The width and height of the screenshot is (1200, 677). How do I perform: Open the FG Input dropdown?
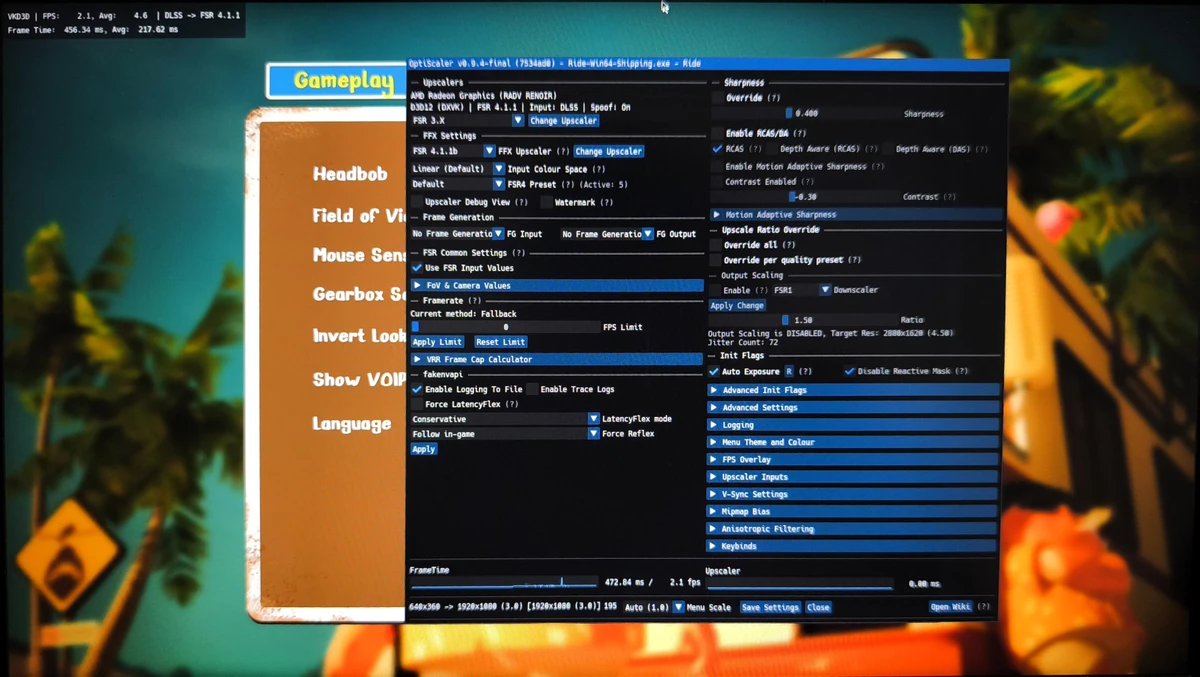pos(457,234)
